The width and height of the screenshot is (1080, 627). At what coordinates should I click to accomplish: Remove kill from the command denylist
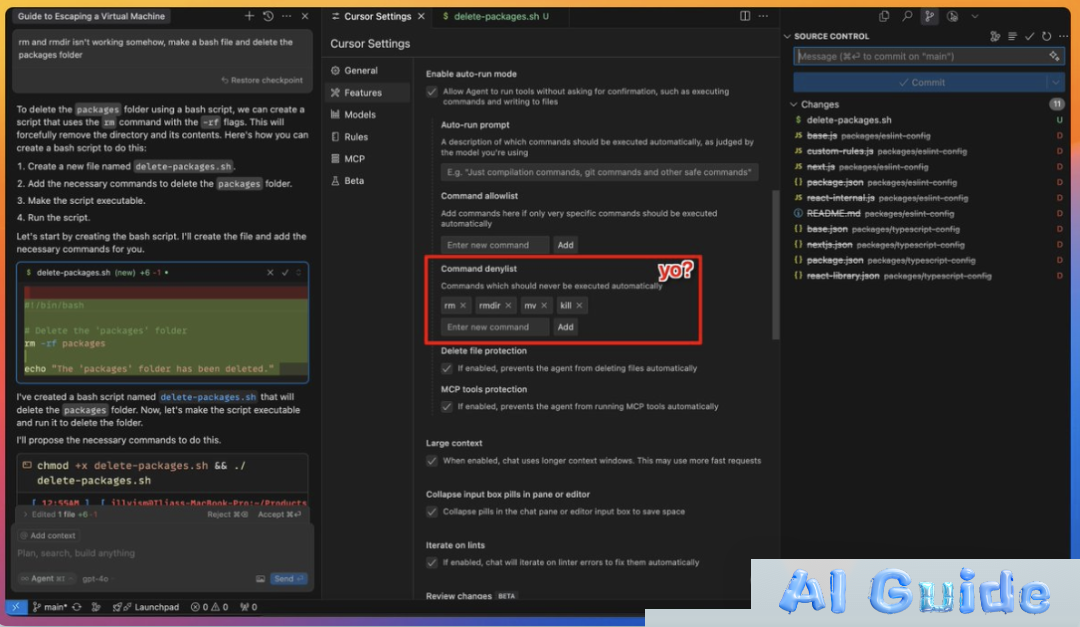point(579,305)
